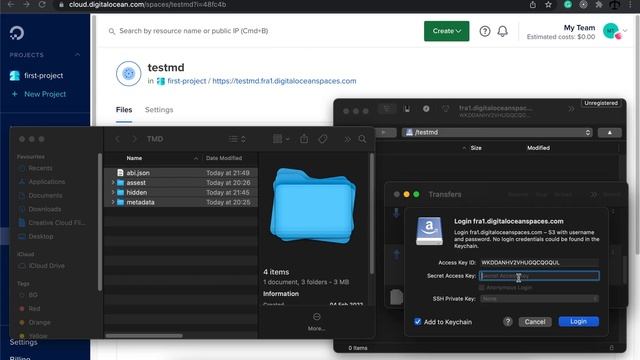Viewport: 640px width, 360px height.
Task: Click the More action icon in Finder preview
Action: click(316, 317)
